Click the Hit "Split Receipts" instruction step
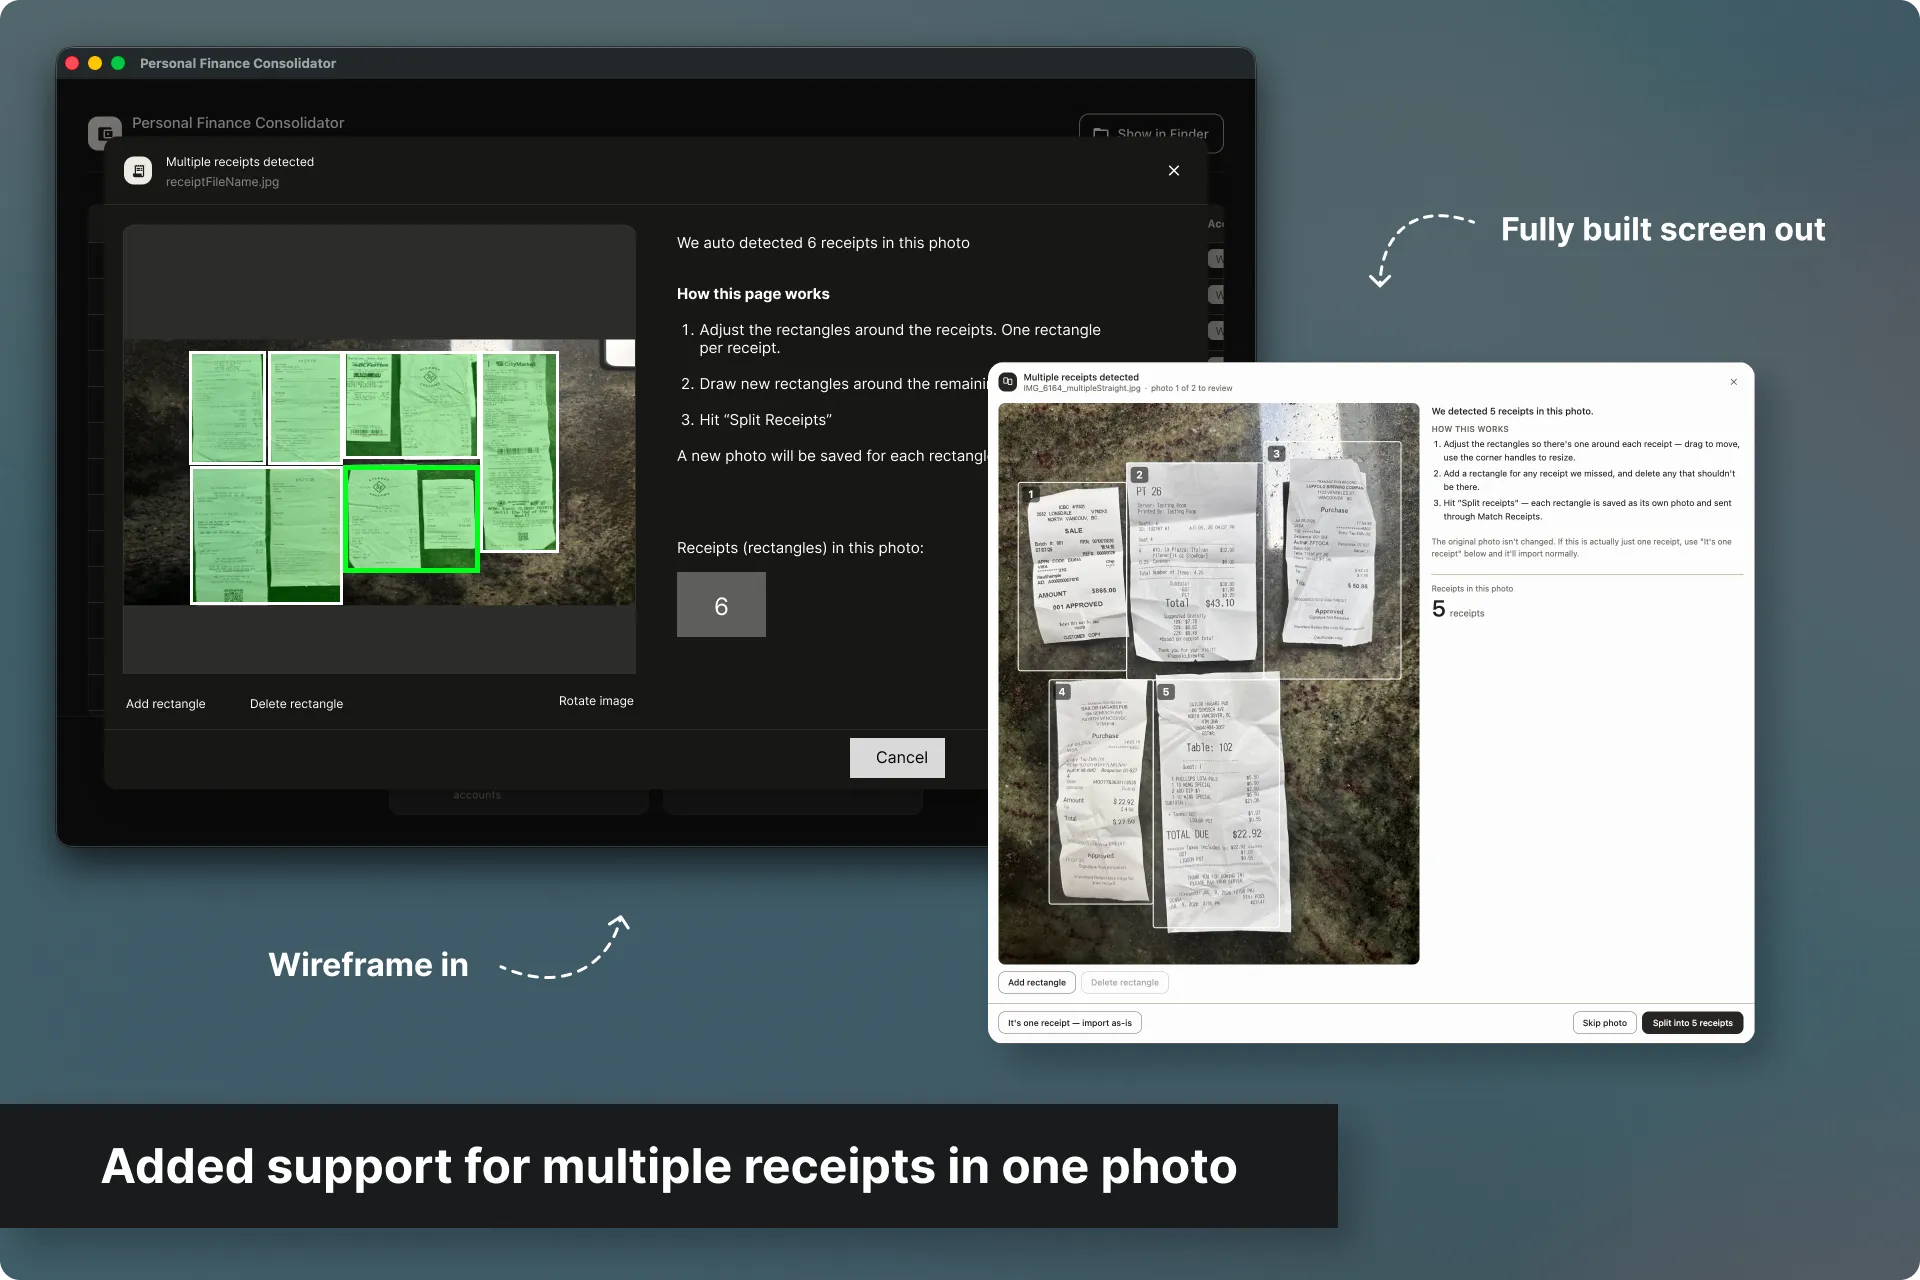The image size is (1920, 1280). (756, 420)
